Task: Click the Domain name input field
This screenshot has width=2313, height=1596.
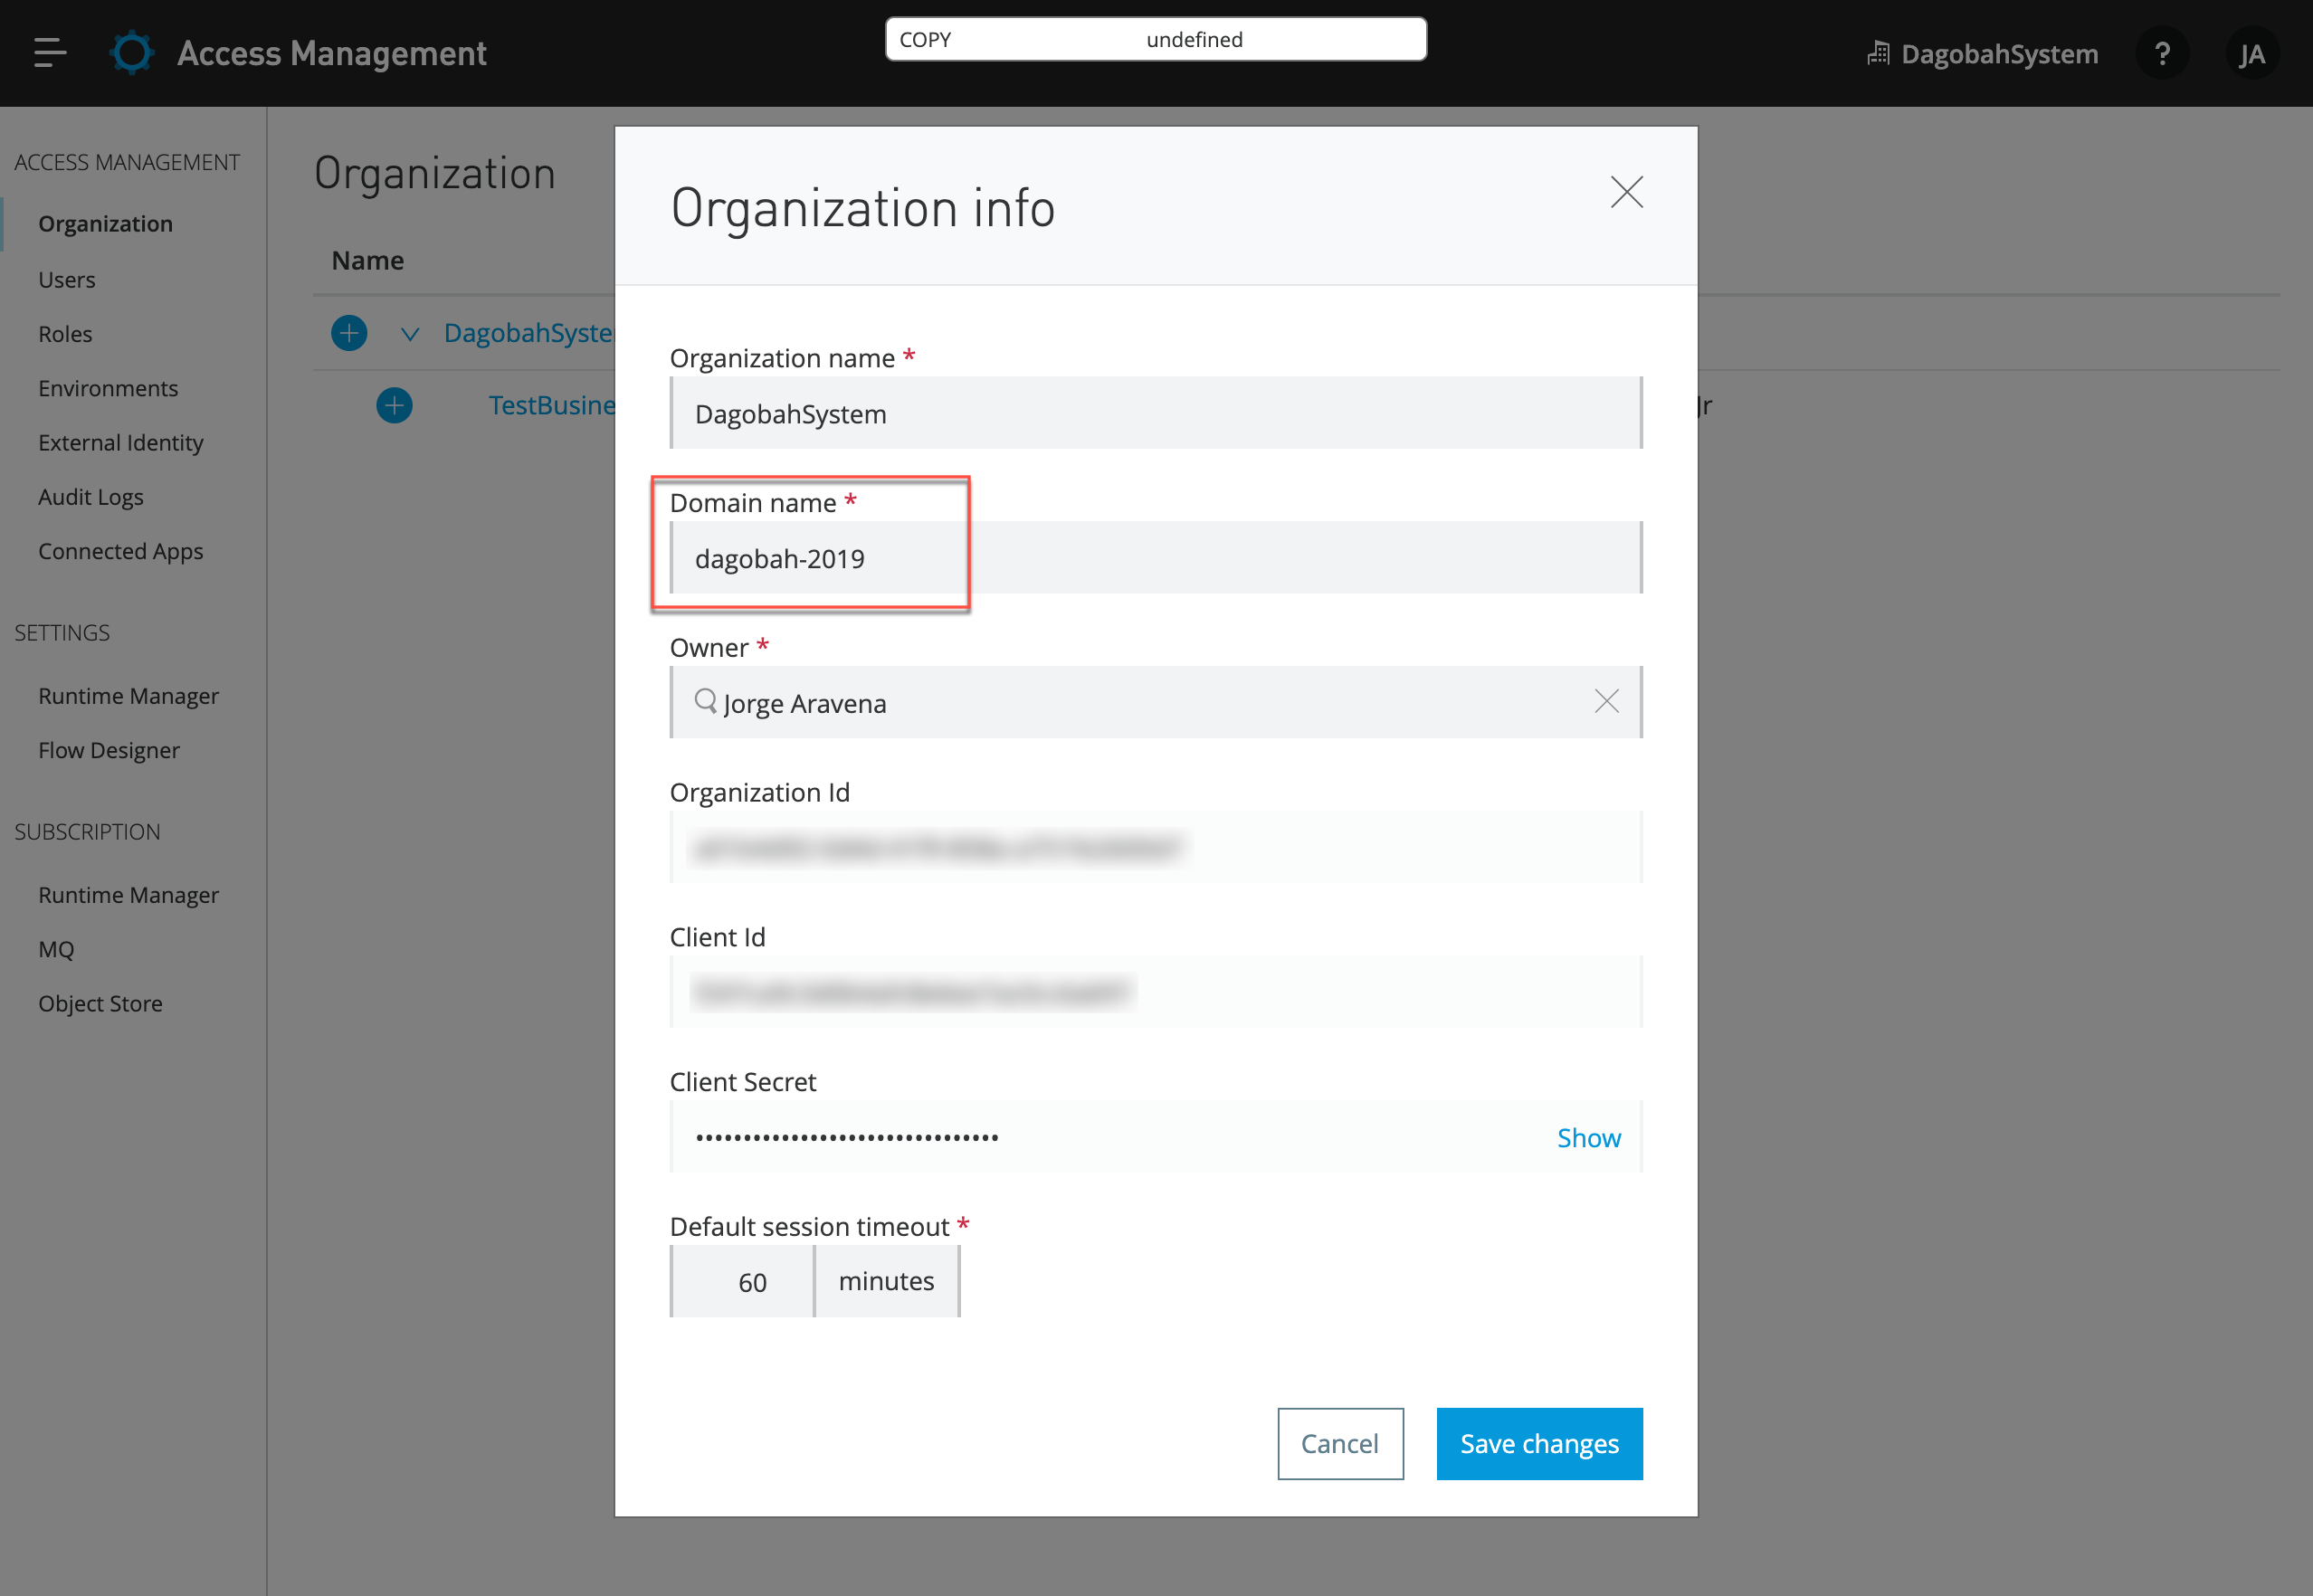Action: (x=1155, y=558)
